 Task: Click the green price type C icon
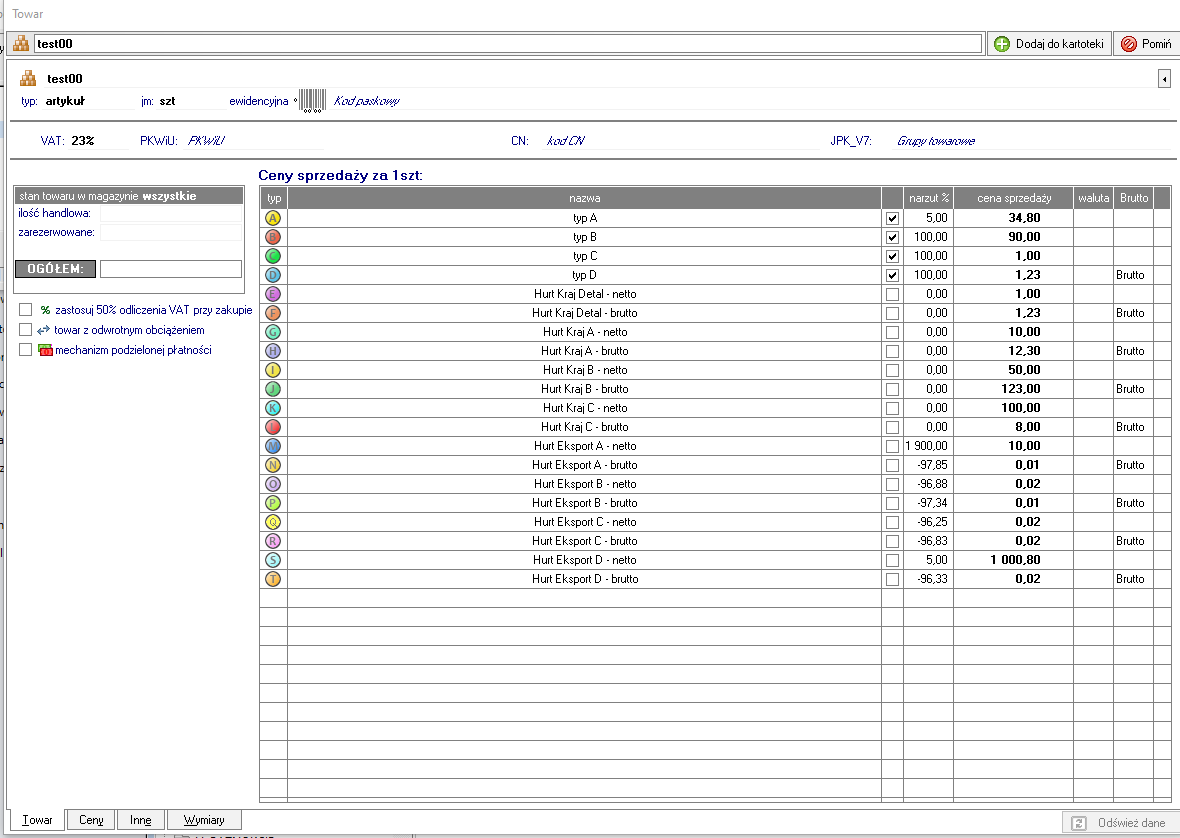(x=273, y=256)
